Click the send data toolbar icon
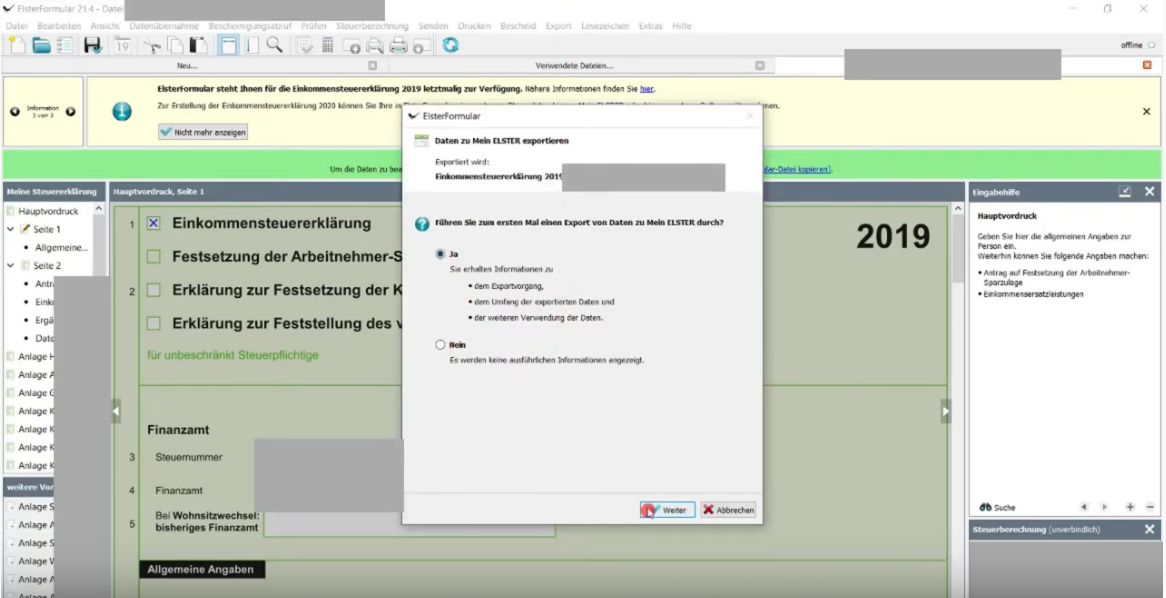Image resolution: width=1166 pixels, height=598 pixels. (351, 45)
